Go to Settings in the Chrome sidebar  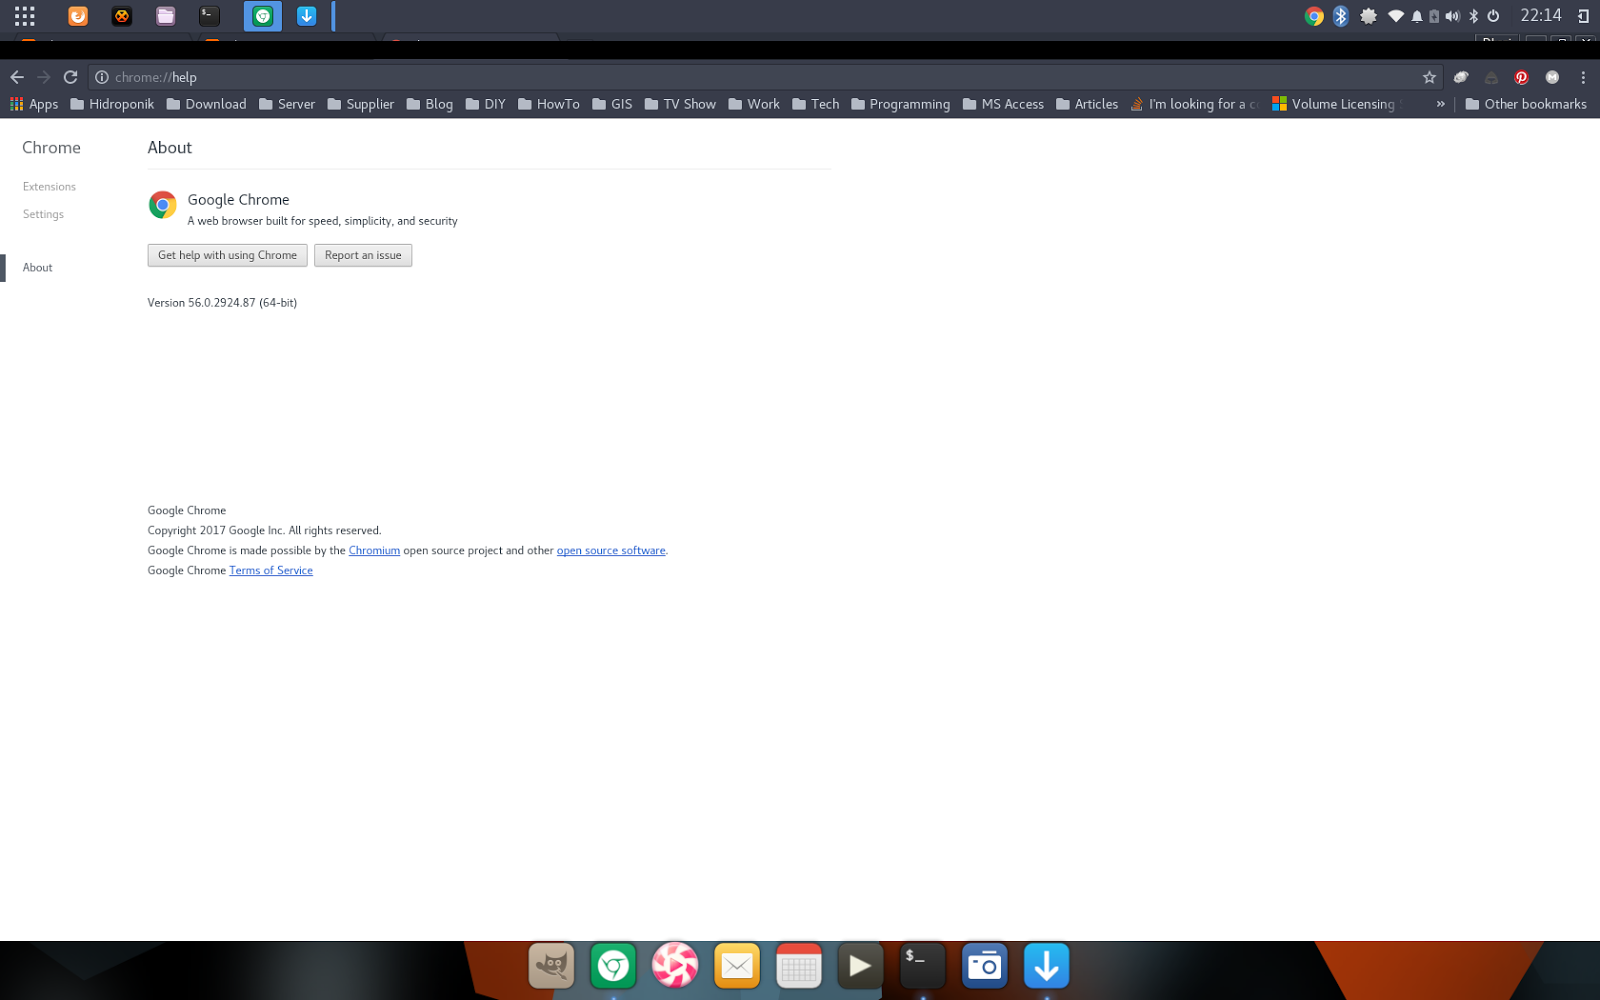[x=43, y=214]
